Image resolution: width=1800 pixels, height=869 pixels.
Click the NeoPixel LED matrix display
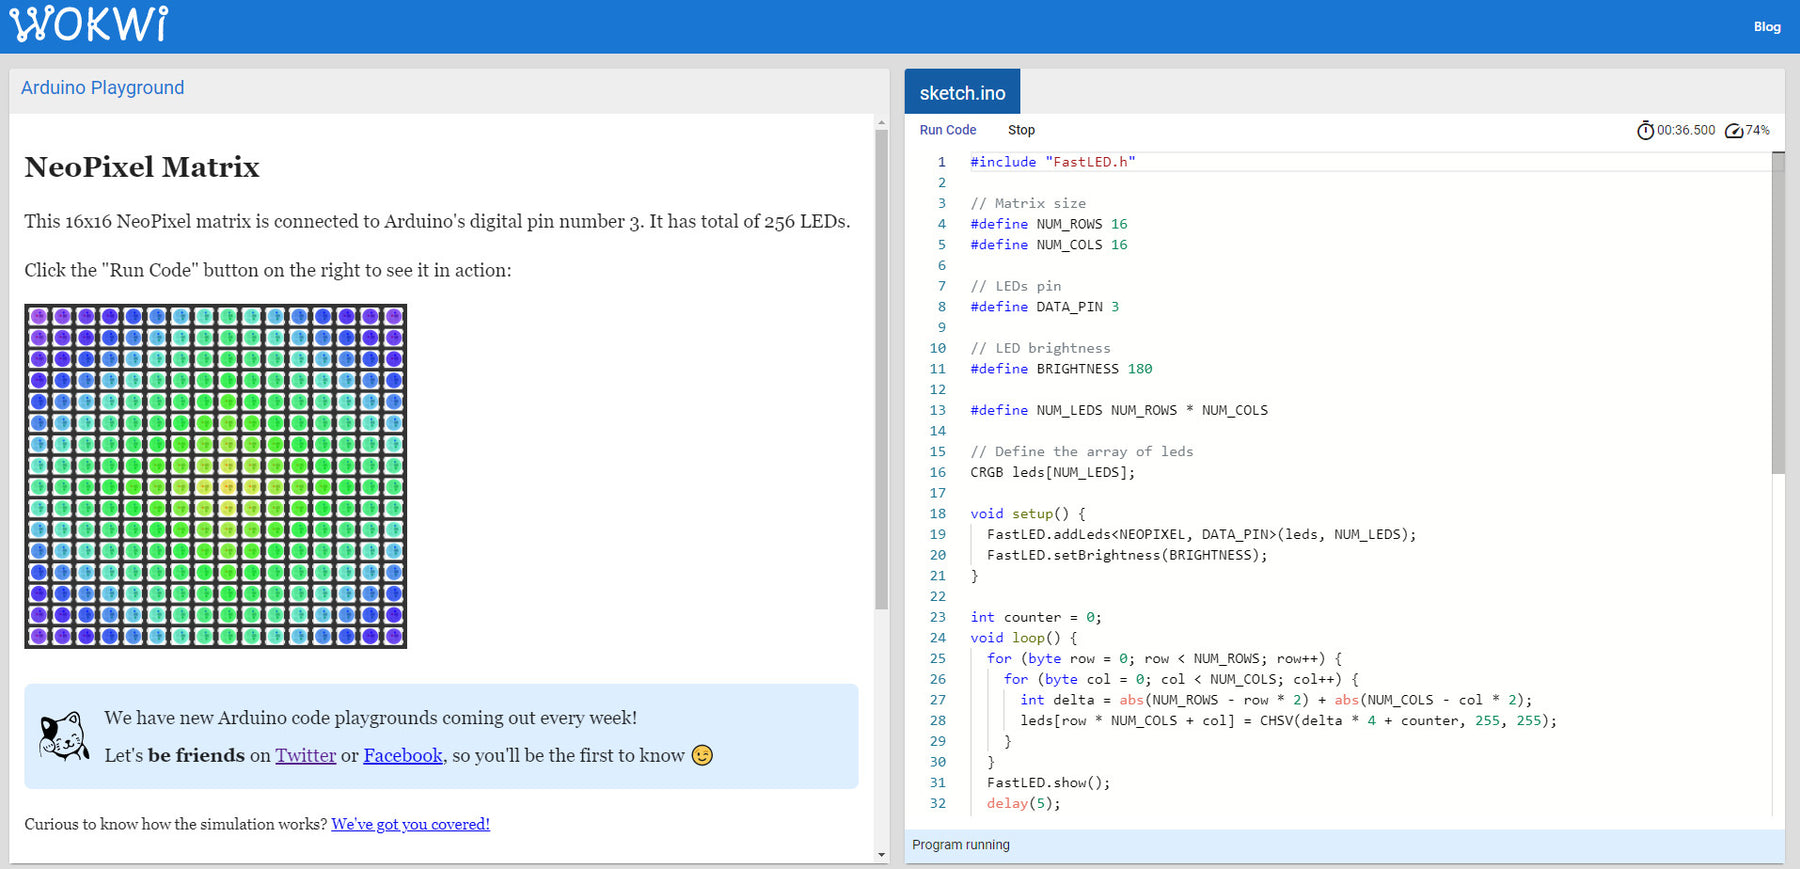[216, 476]
